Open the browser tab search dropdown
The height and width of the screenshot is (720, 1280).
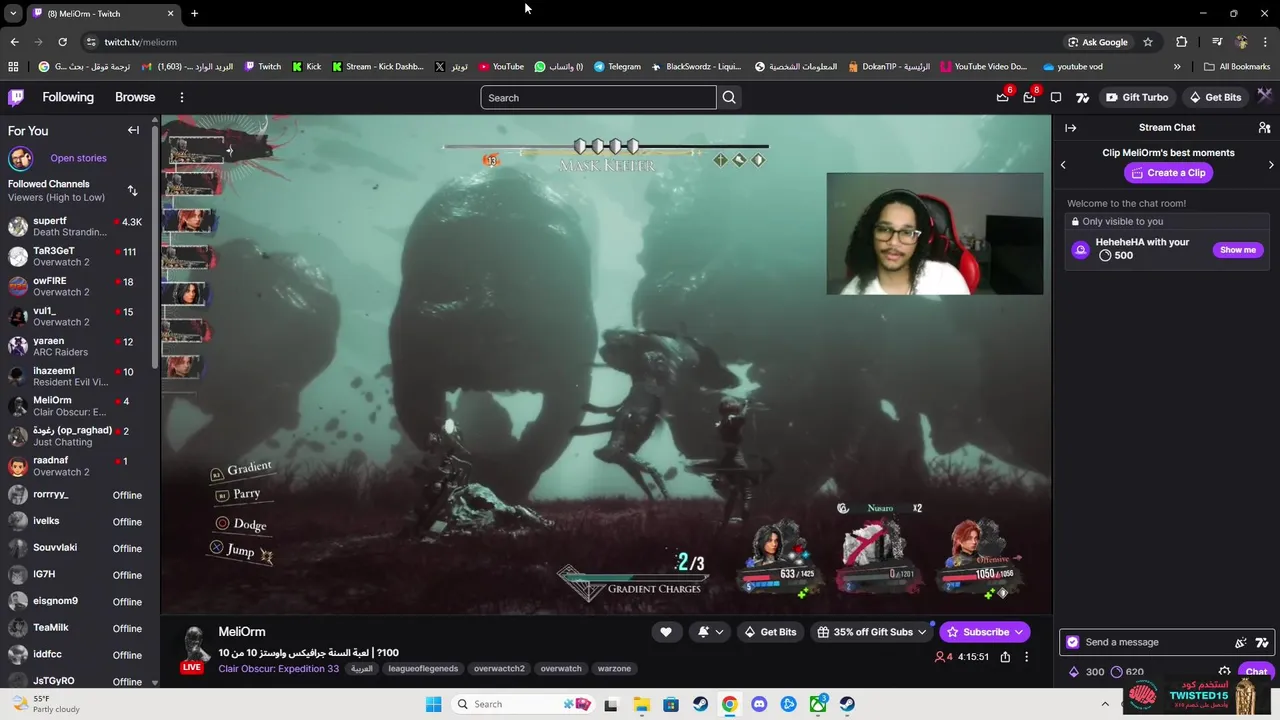(13, 13)
